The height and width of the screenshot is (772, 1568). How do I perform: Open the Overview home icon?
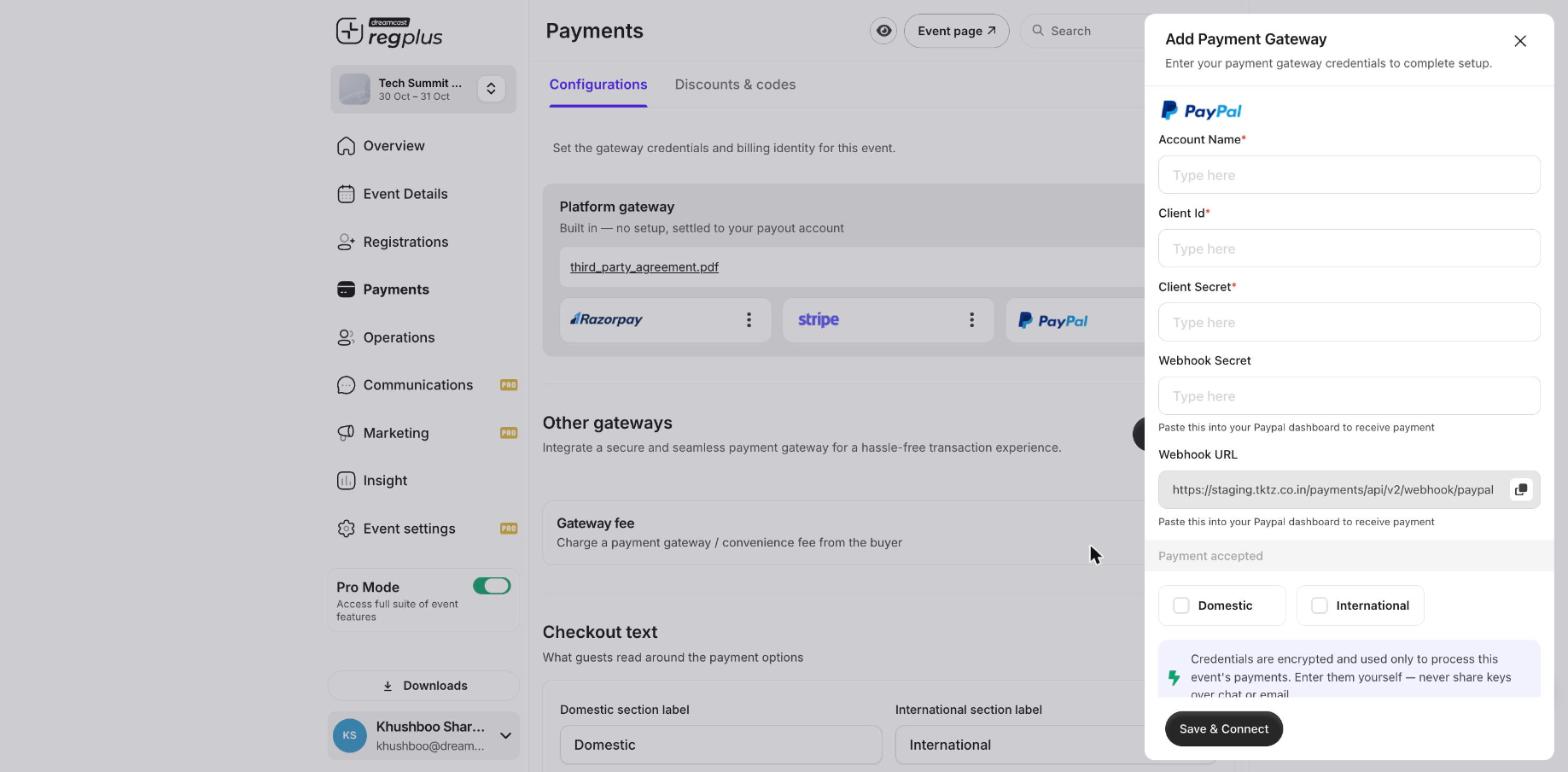[346, 146]
